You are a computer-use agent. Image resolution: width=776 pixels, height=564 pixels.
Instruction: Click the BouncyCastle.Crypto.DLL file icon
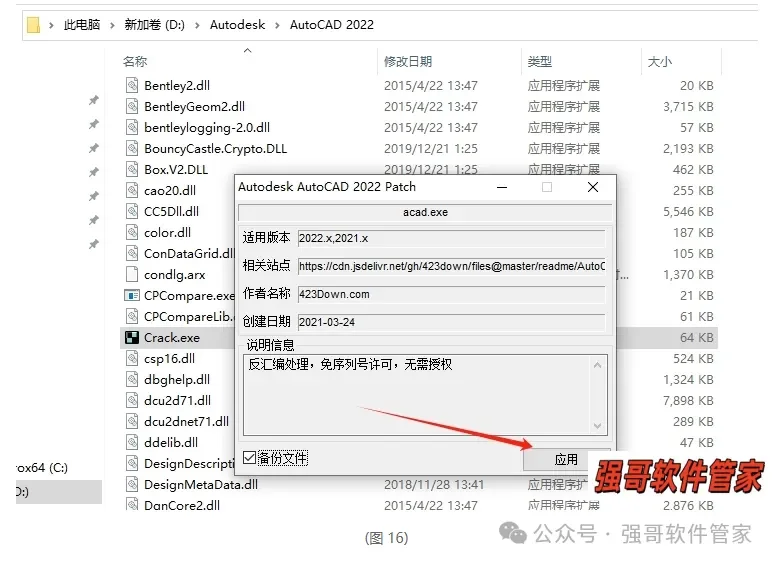pos(132,148)
